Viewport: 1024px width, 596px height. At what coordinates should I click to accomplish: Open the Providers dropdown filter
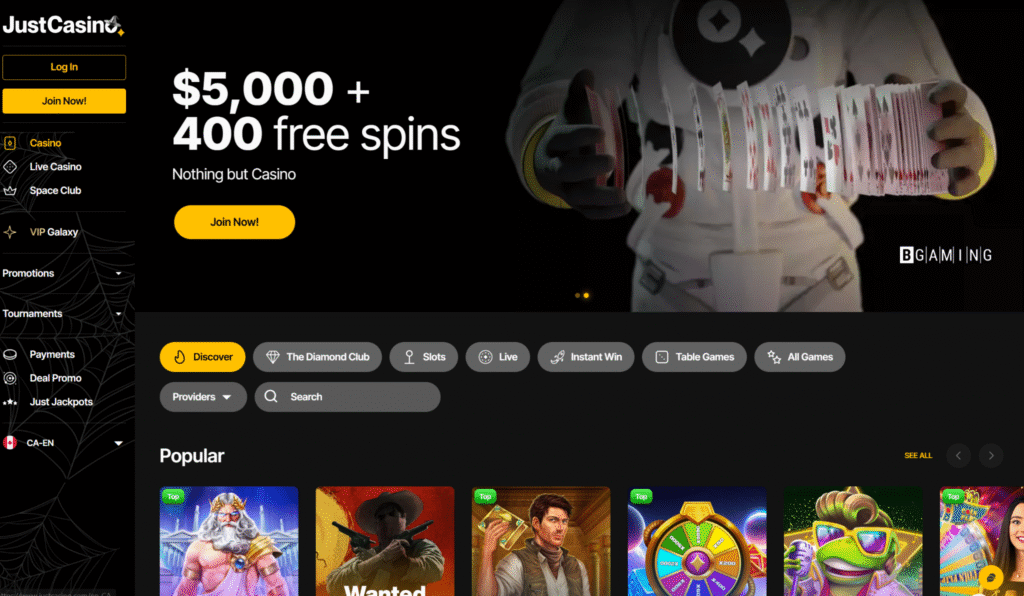point(203,397)
